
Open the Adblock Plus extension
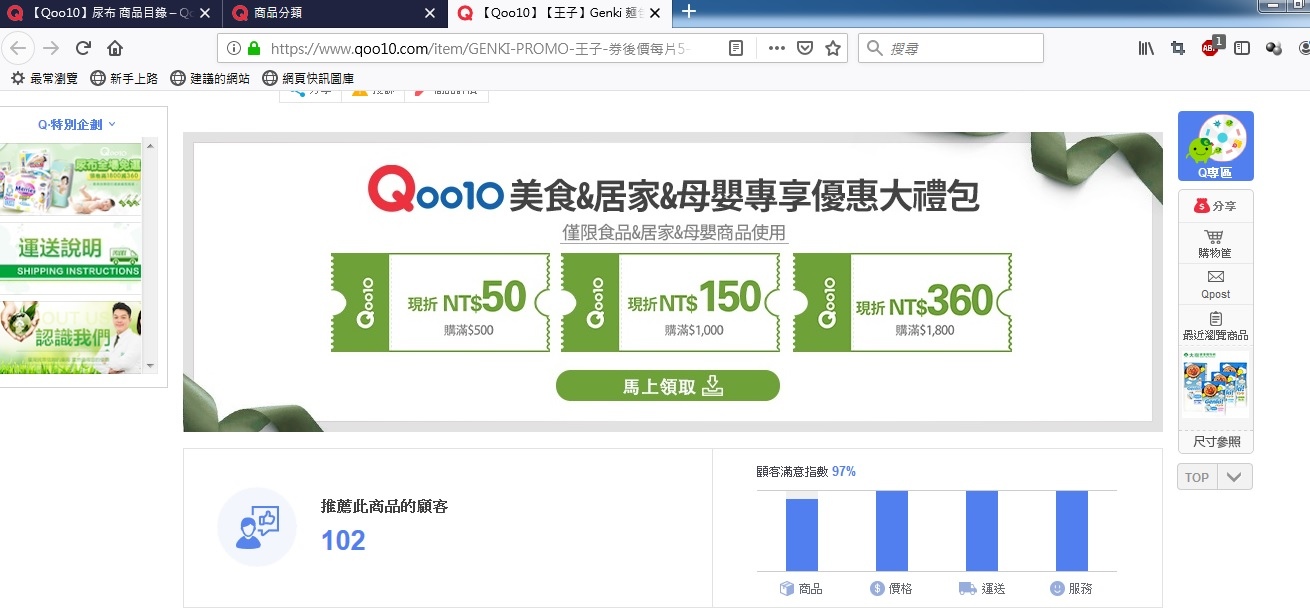1211,46
